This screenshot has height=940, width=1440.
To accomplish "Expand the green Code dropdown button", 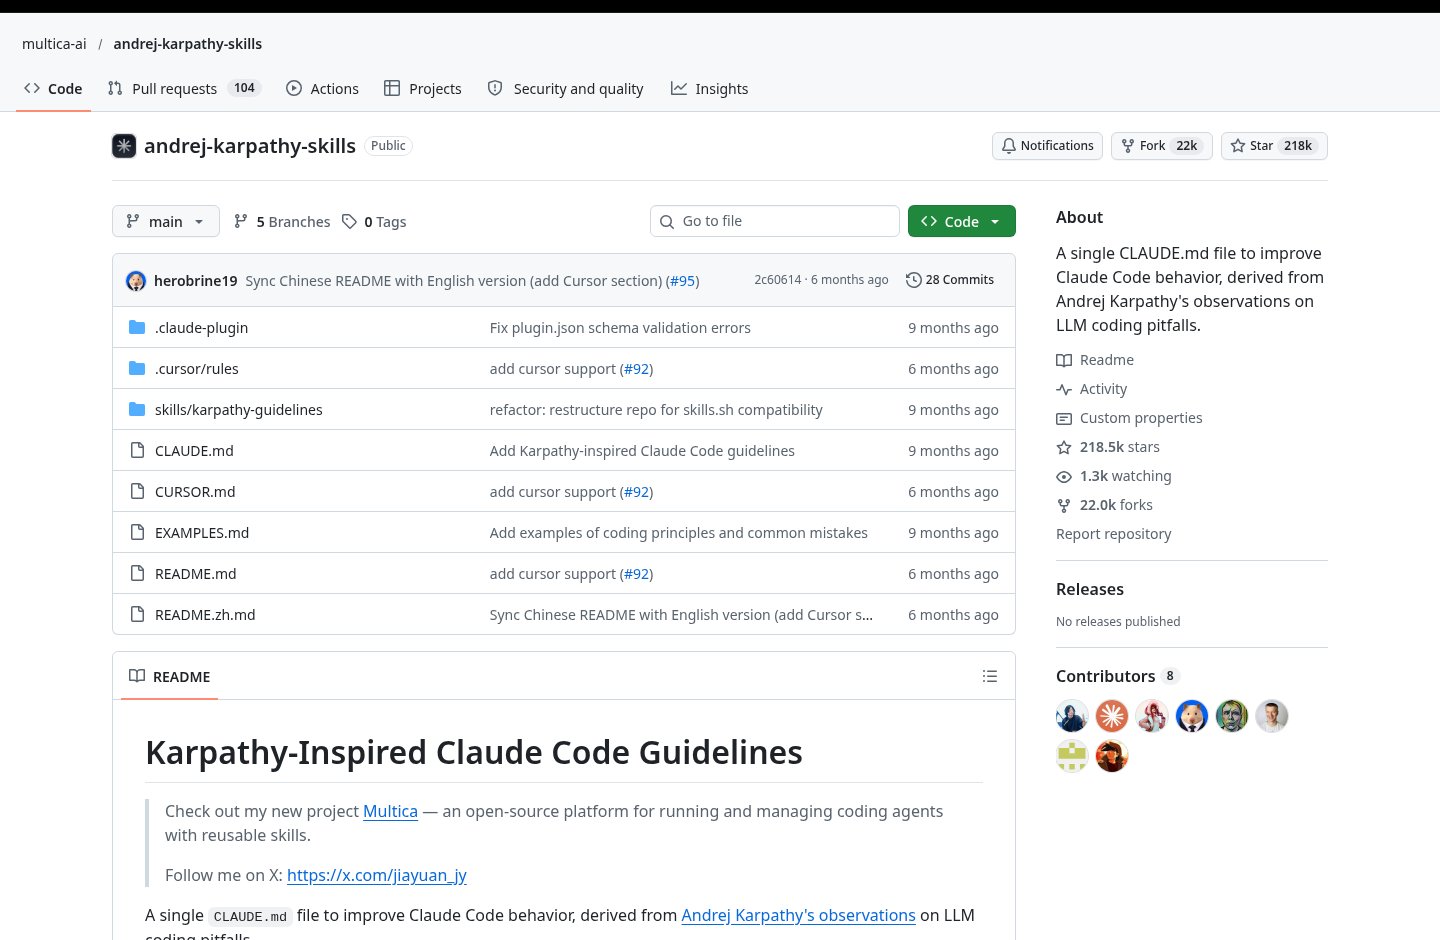I will [x=962, y=221].
